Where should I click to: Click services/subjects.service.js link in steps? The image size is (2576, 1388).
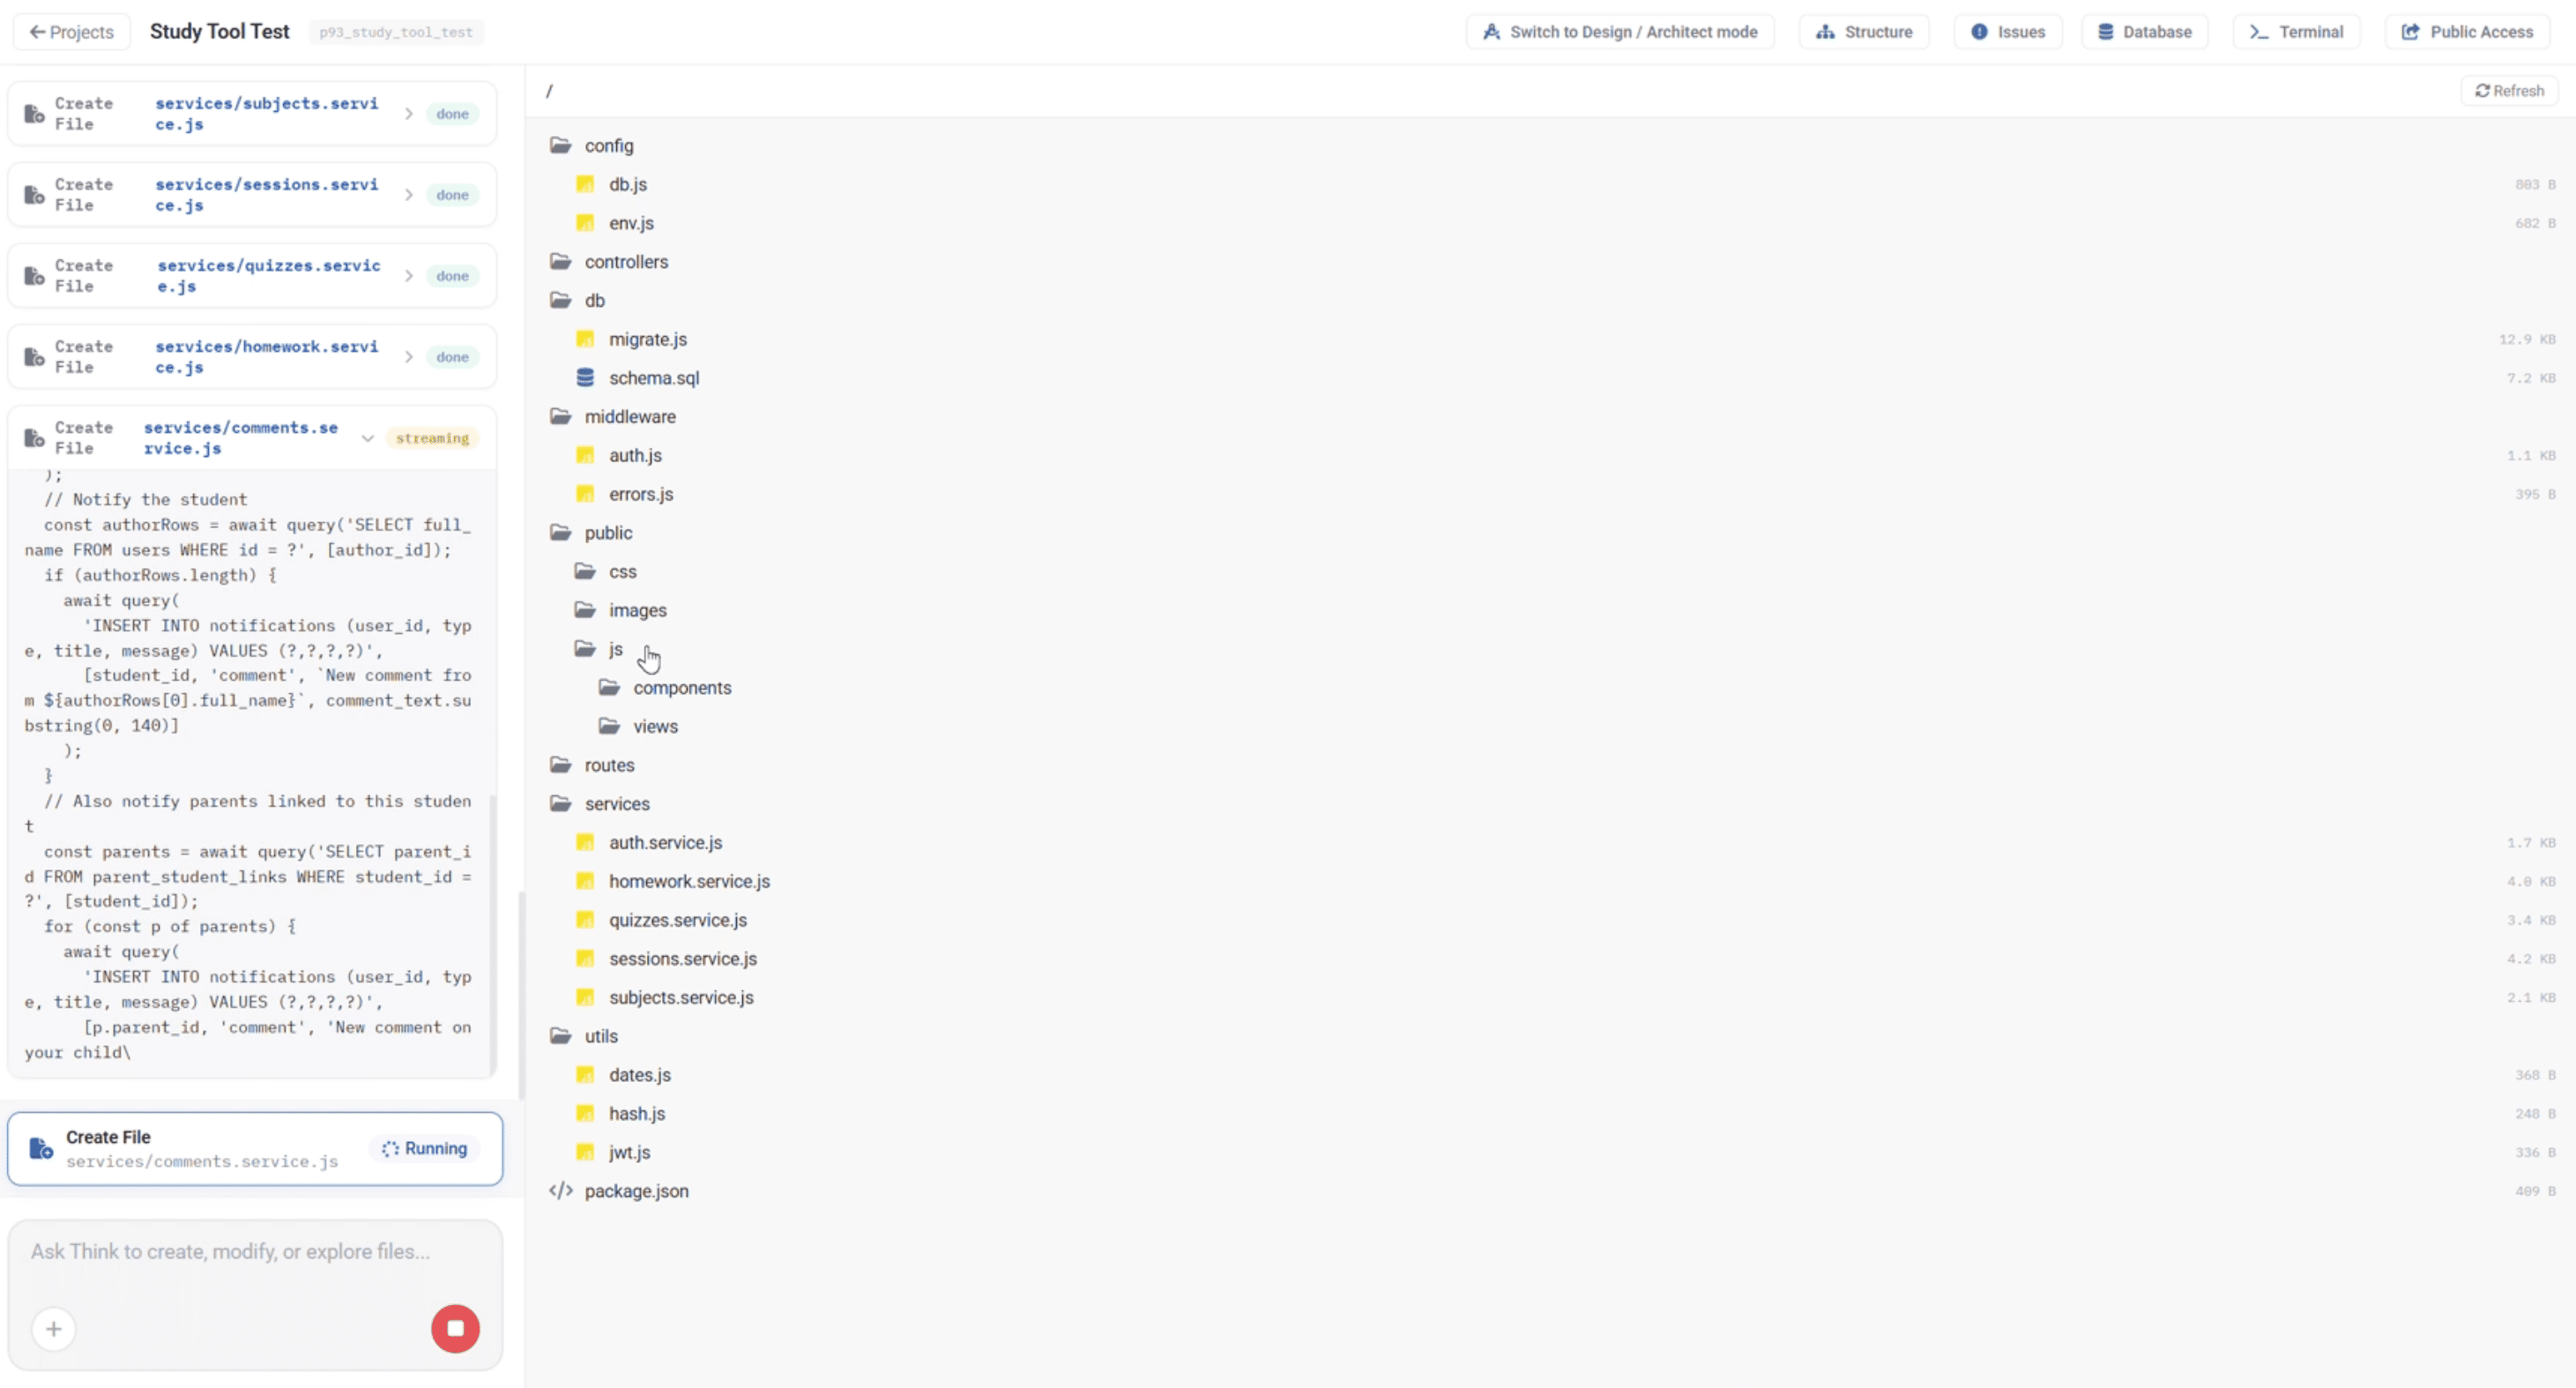pyautogui.click(x=267, y=114)
